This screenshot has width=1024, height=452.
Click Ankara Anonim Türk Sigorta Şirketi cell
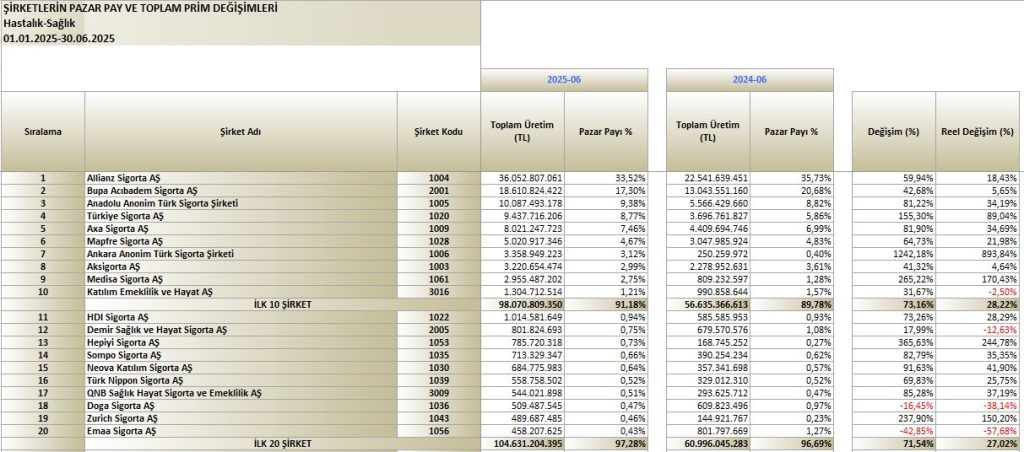pos(241,254)
